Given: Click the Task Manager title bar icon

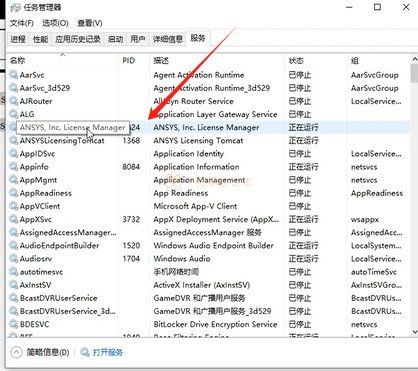Looking at the screenshot, I should click(16, 7).
